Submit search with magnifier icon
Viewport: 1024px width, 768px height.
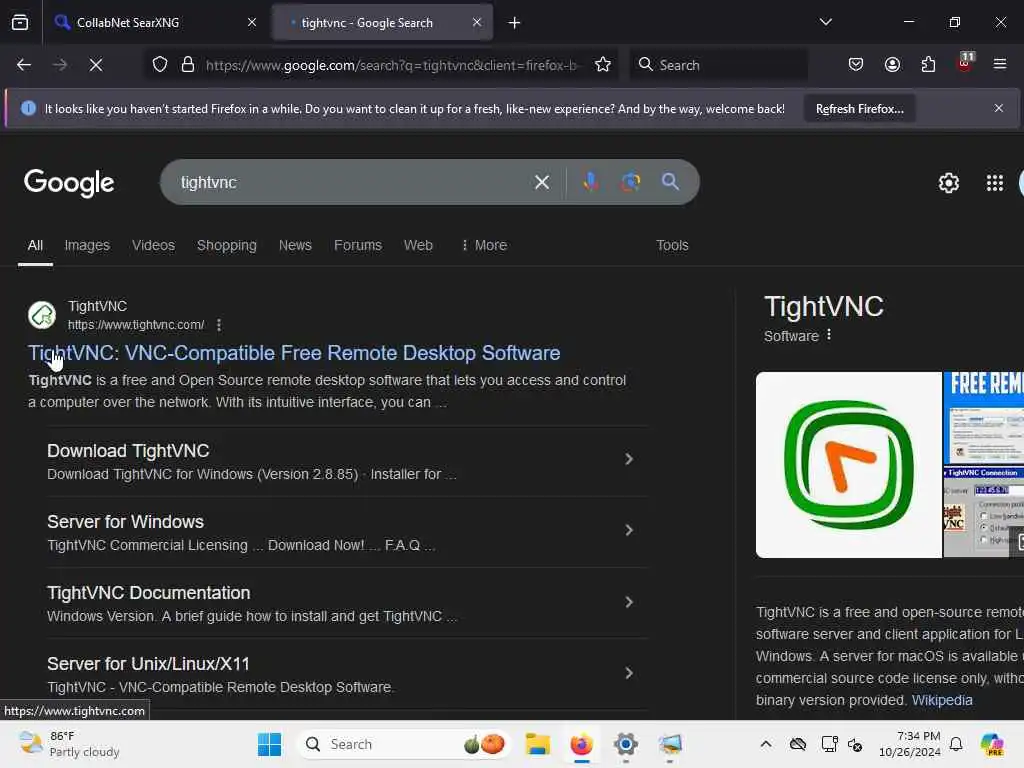[x=670, y=182]
